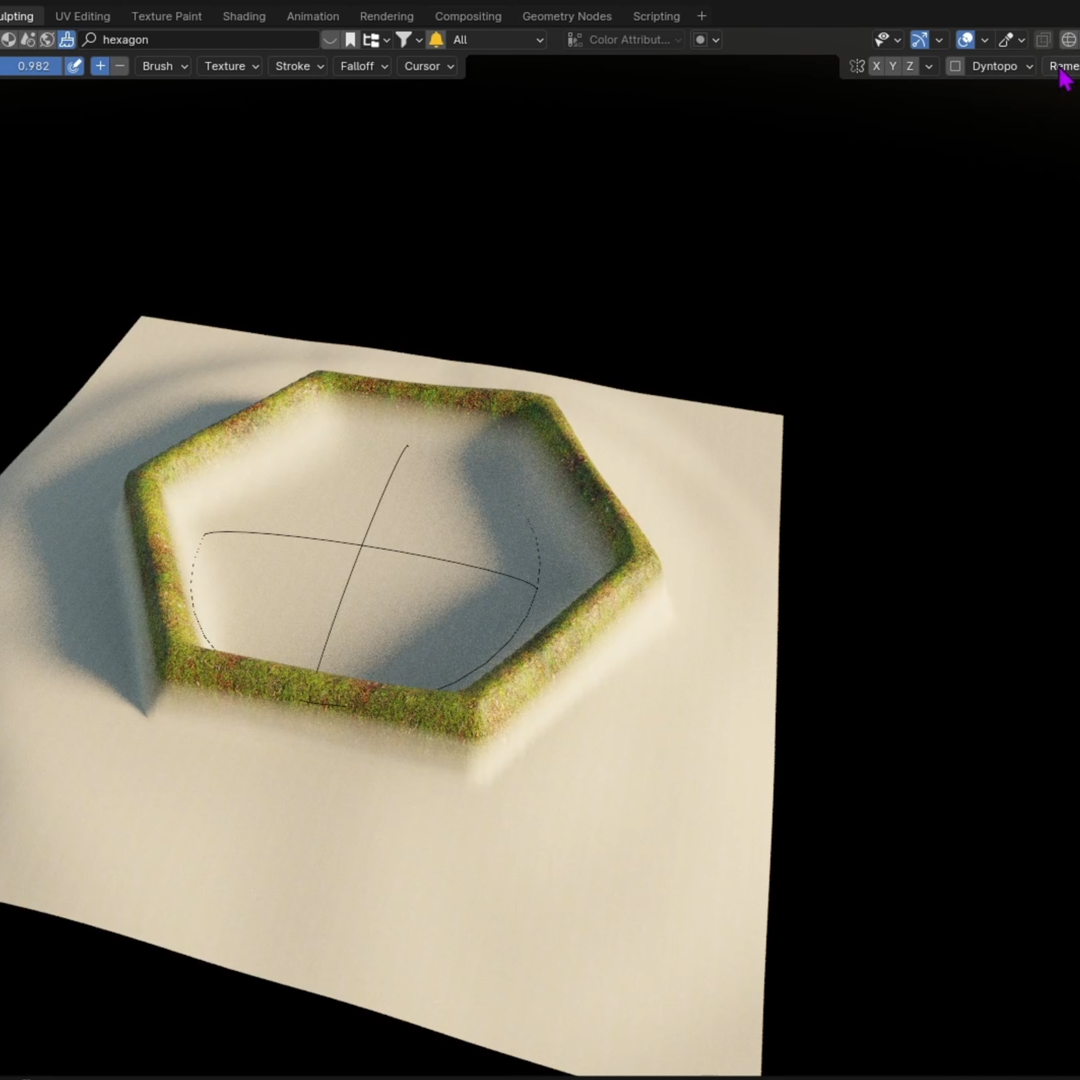Click the plus button to add a brush
Image resolution: width=1080 pixels, height=1080 pixels.
click(x=99, y=66)
